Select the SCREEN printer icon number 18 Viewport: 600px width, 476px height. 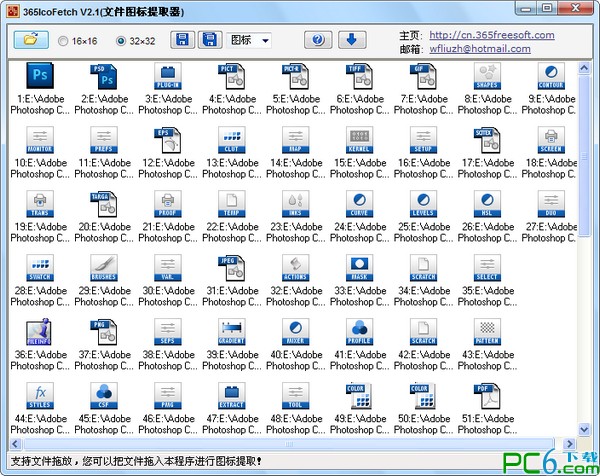[x=551, y=140]
